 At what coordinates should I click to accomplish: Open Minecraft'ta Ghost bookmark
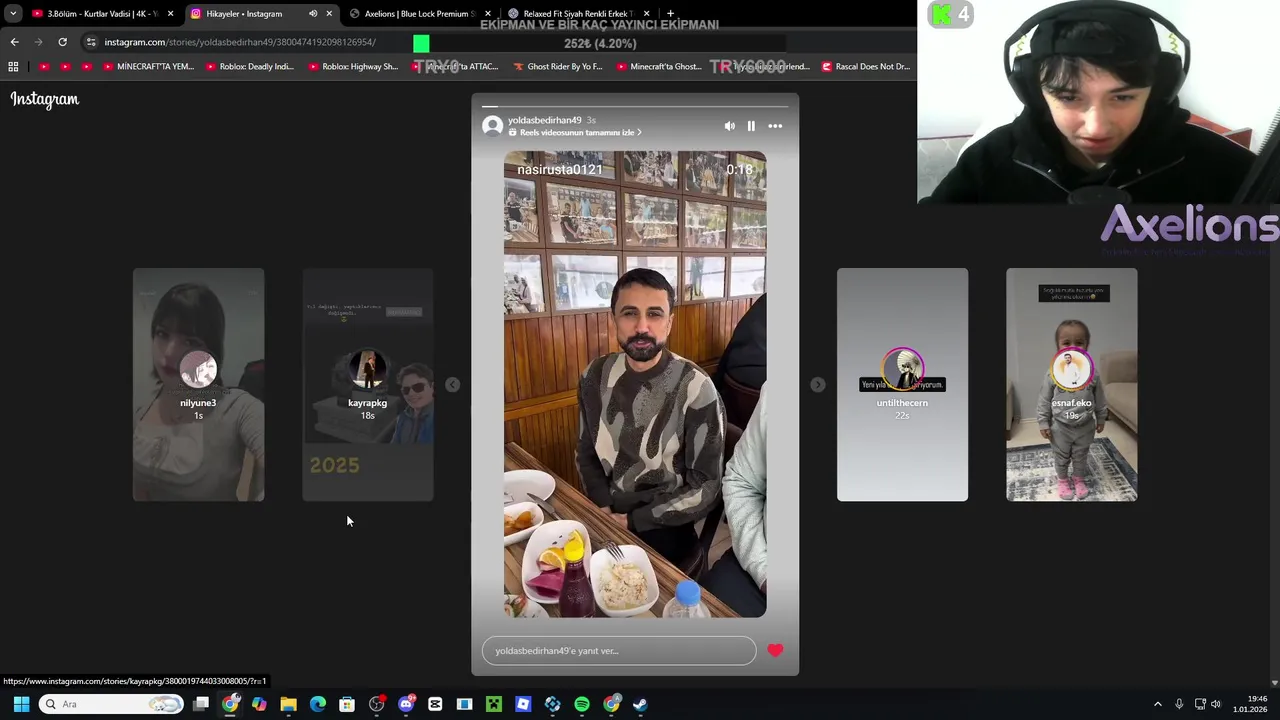pyautogui.click(x=659, y=66)
